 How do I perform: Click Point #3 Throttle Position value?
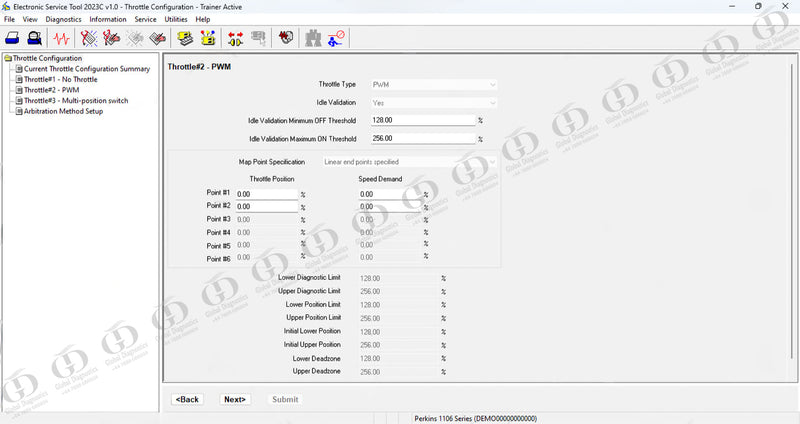click(x=244, y=219)
